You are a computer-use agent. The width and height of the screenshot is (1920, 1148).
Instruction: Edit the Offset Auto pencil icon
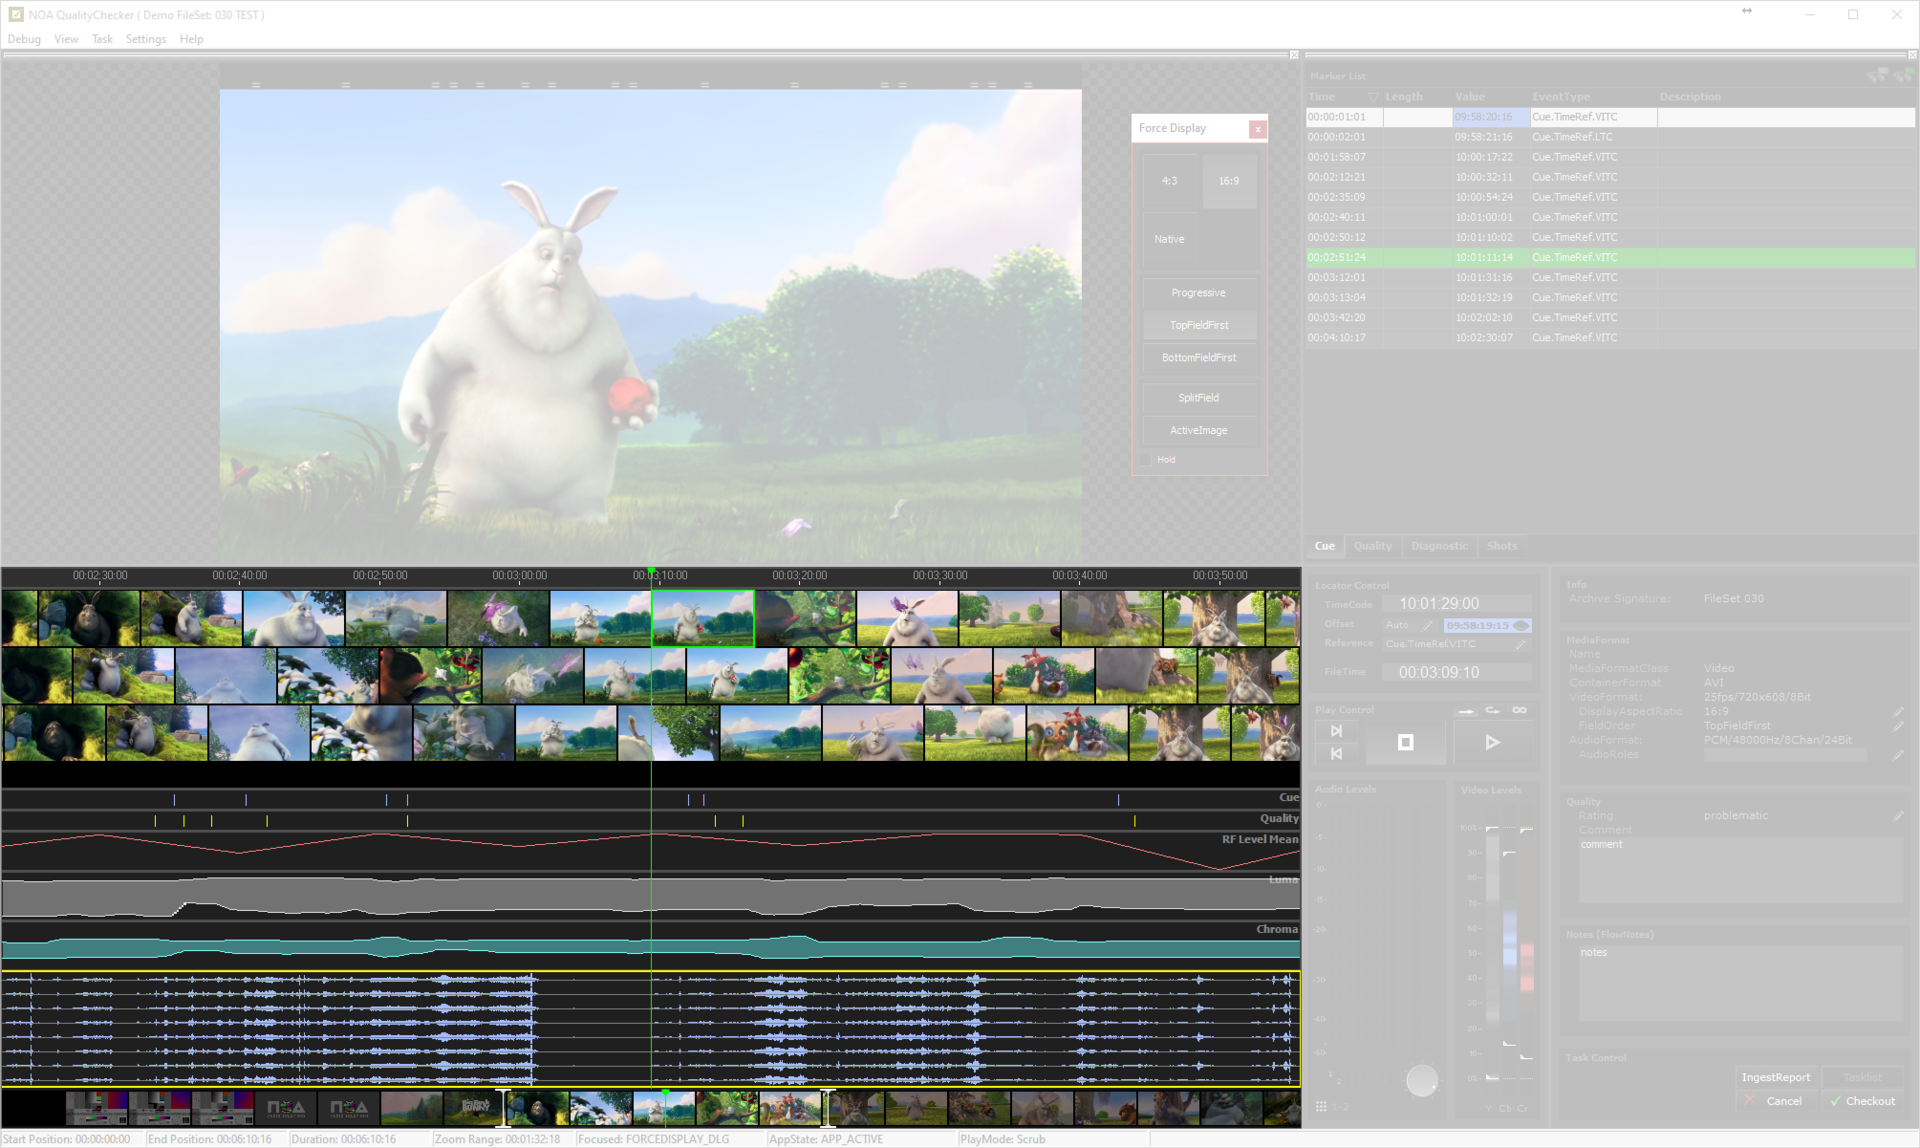1427,626
